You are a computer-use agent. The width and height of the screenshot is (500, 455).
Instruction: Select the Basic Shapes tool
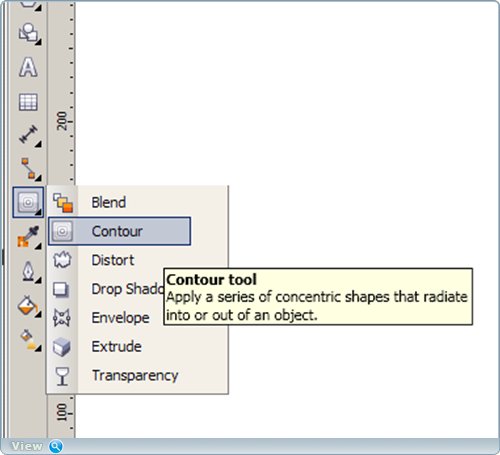pos(28,33)
